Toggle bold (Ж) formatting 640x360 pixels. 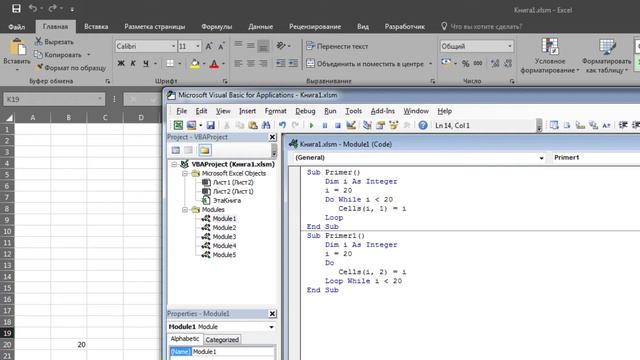121,64
